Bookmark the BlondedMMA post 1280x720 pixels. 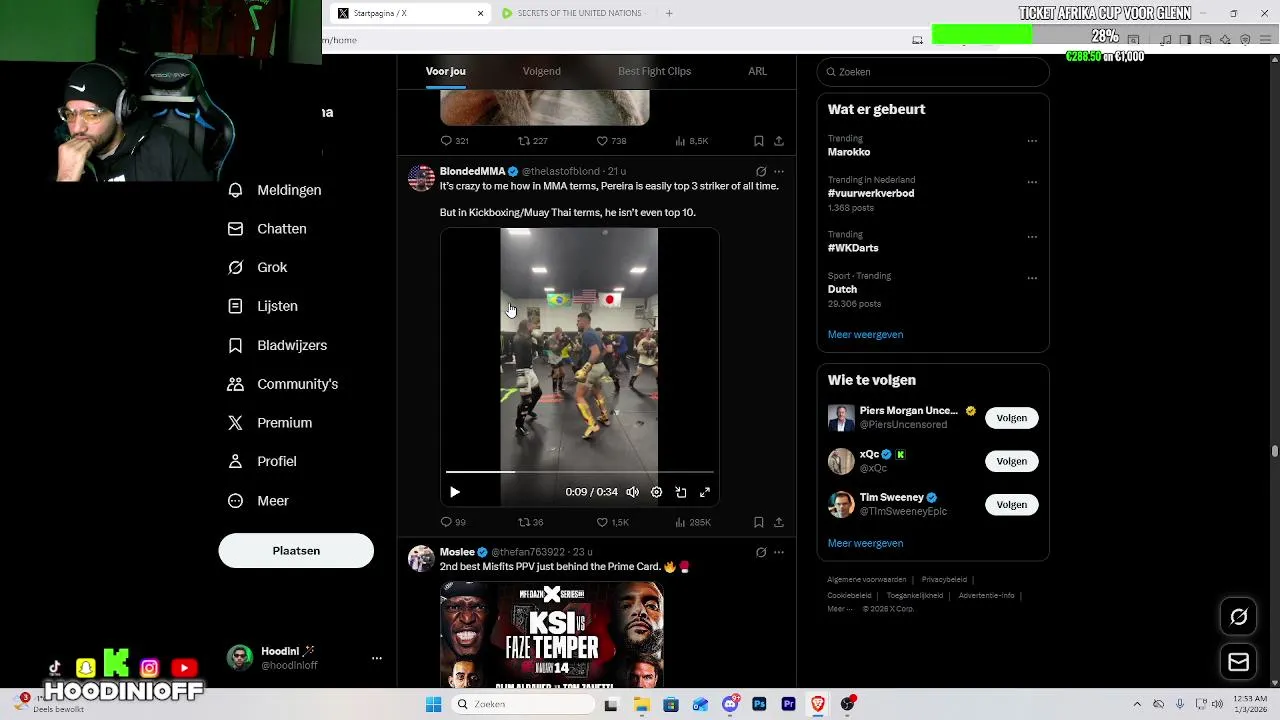coord(759,522)
